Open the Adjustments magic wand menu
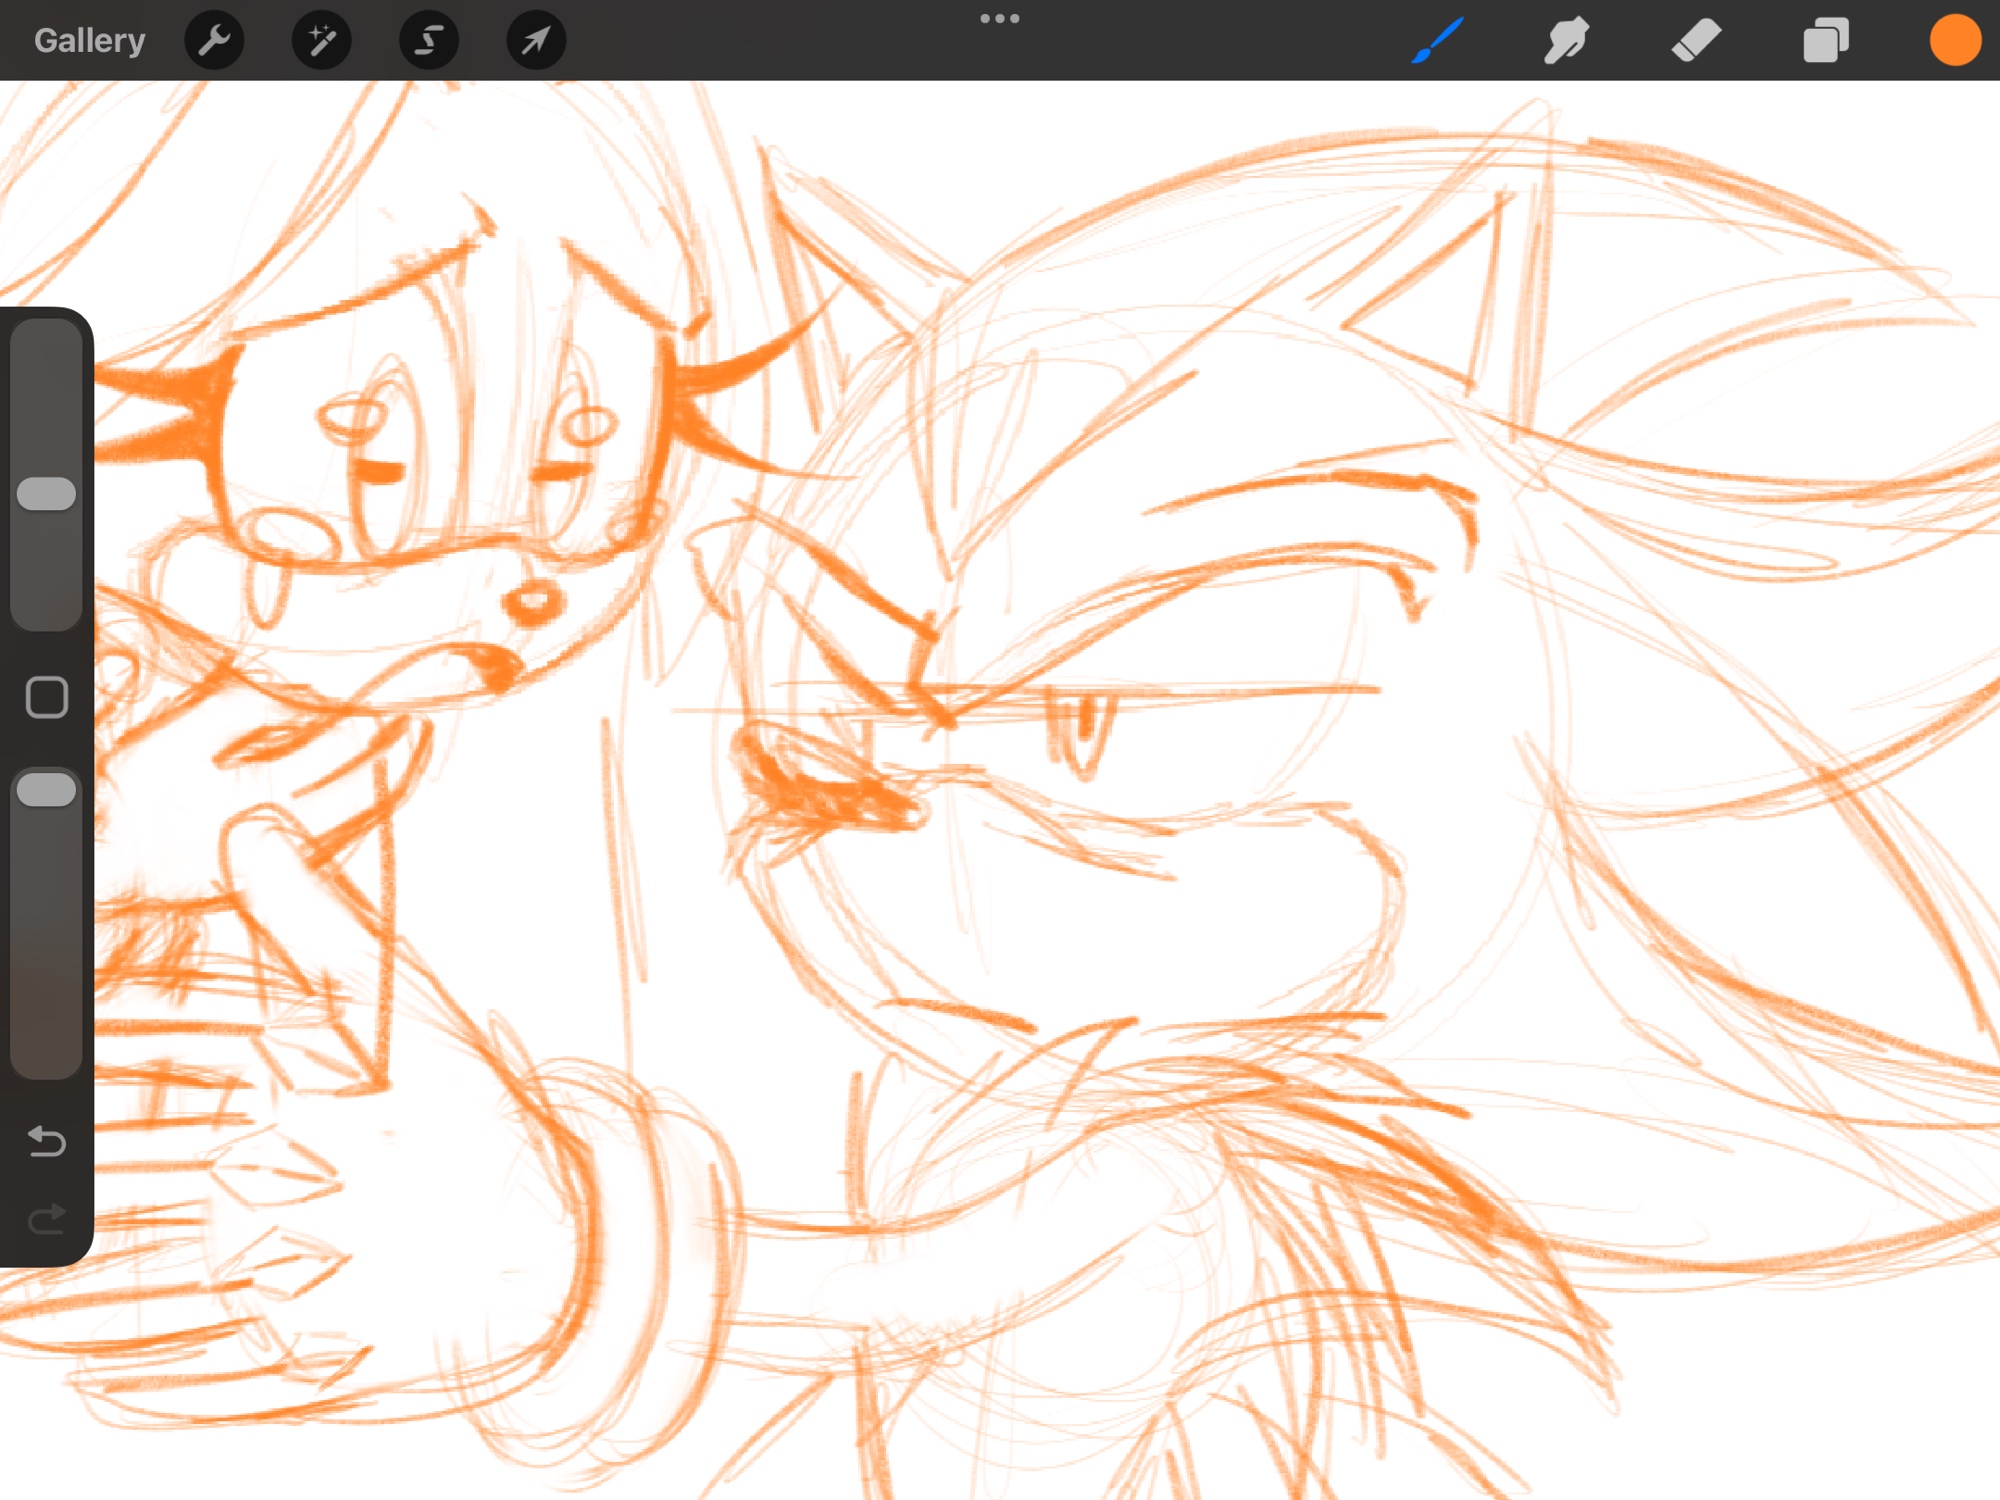This screenshot has width=2000, height=1500. pos(321,41)
